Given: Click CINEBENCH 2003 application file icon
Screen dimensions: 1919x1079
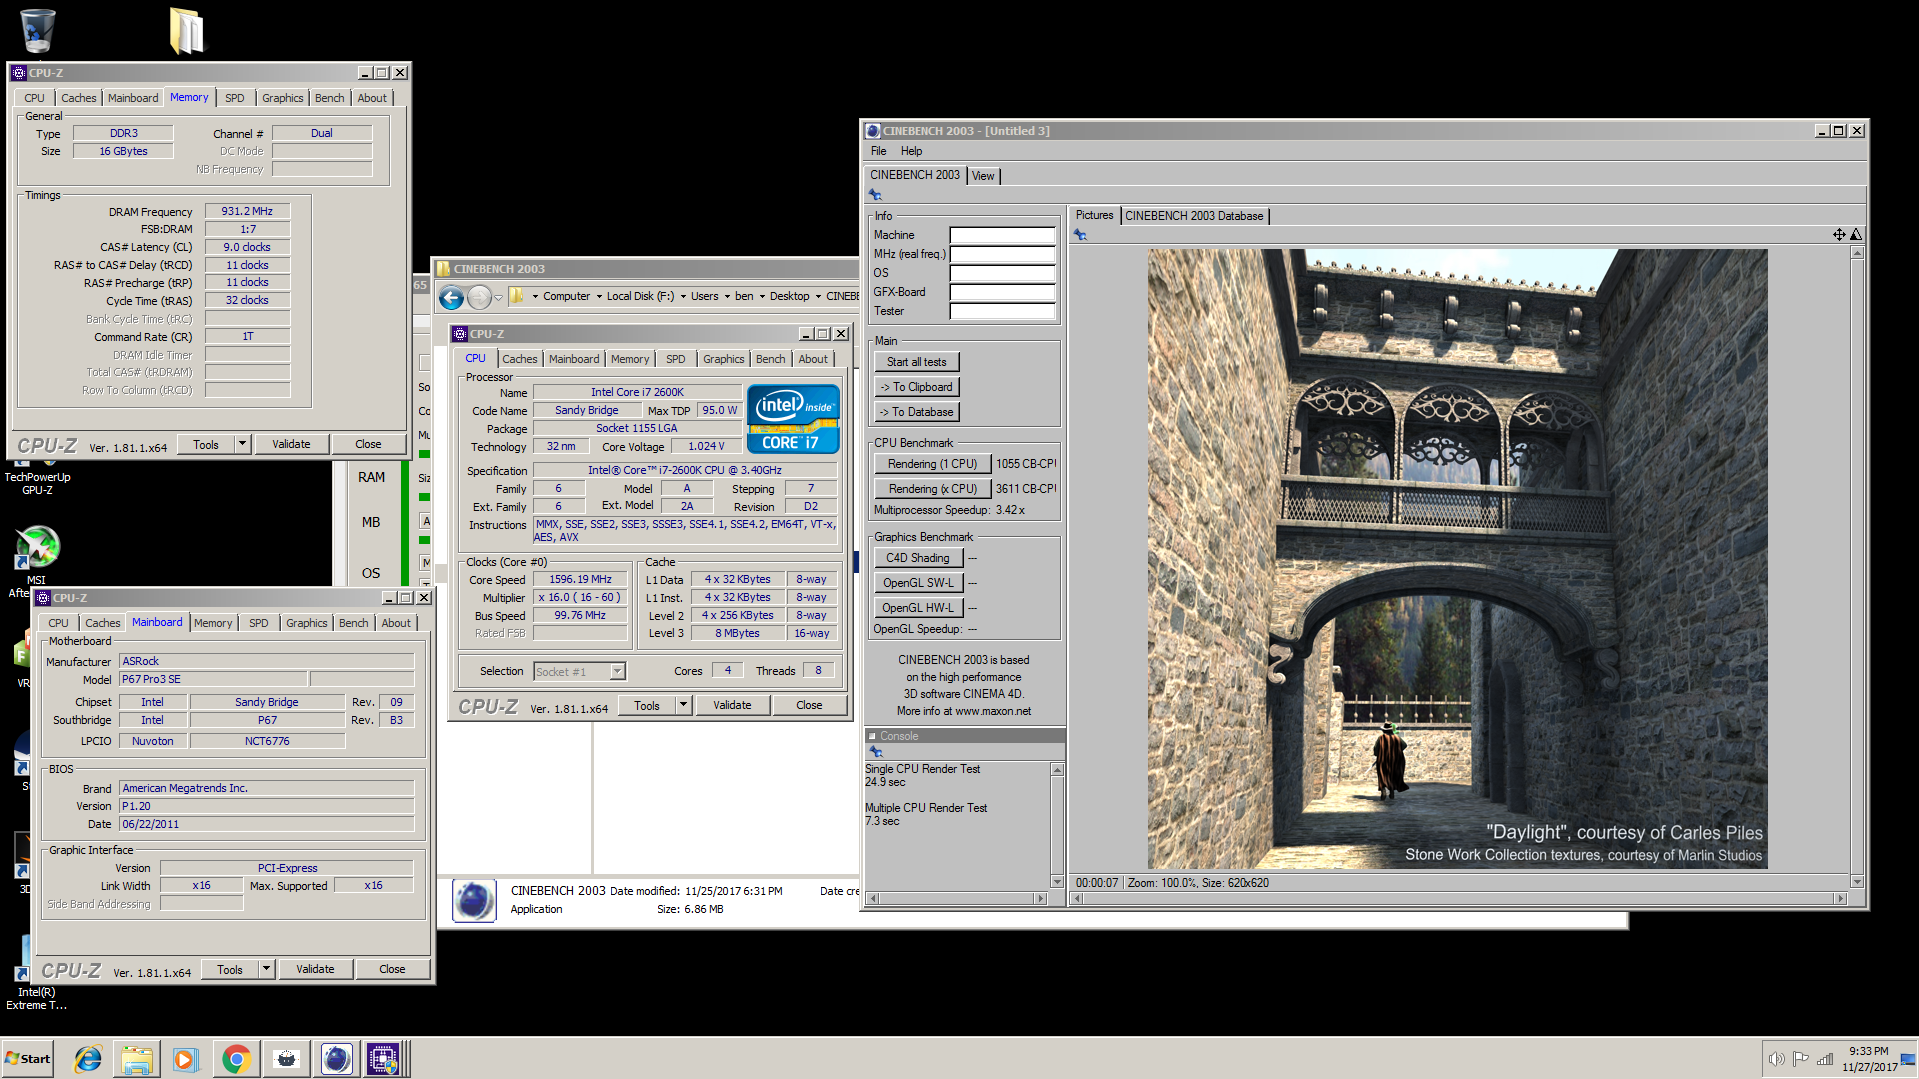Looking at the screenshot, I should [474, 900].
